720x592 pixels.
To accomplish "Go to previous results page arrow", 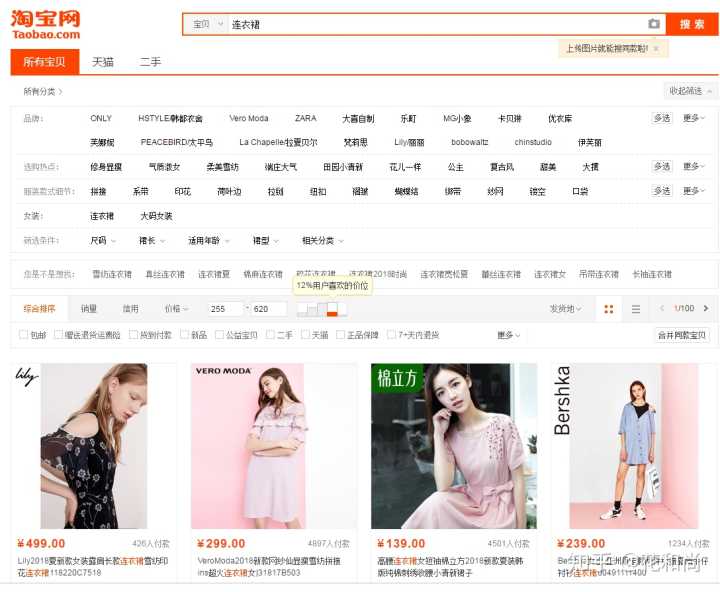I will click(x=662, y=309).
